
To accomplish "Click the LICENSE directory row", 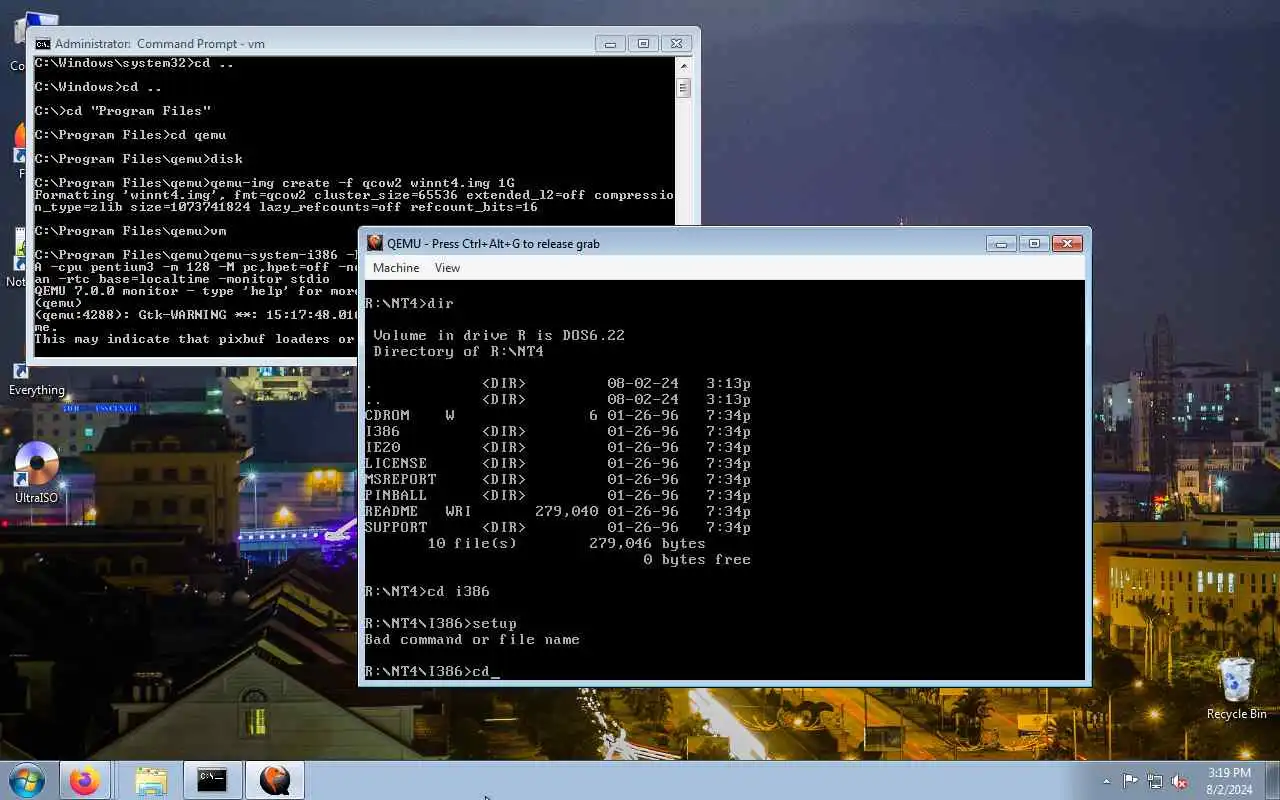I will pos(558,463).
